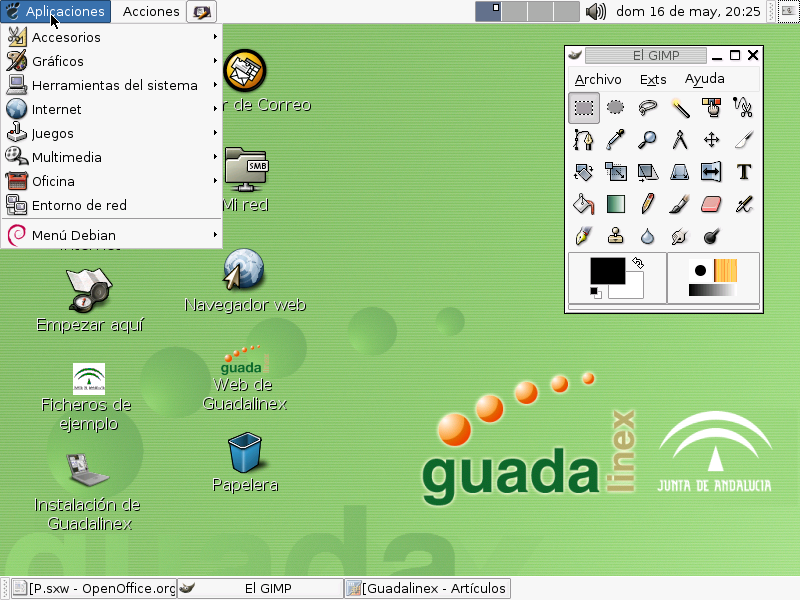The image size is (800, 600).
Task: Select the Color Picker eyedropper tool
Action: coord(616,139)
